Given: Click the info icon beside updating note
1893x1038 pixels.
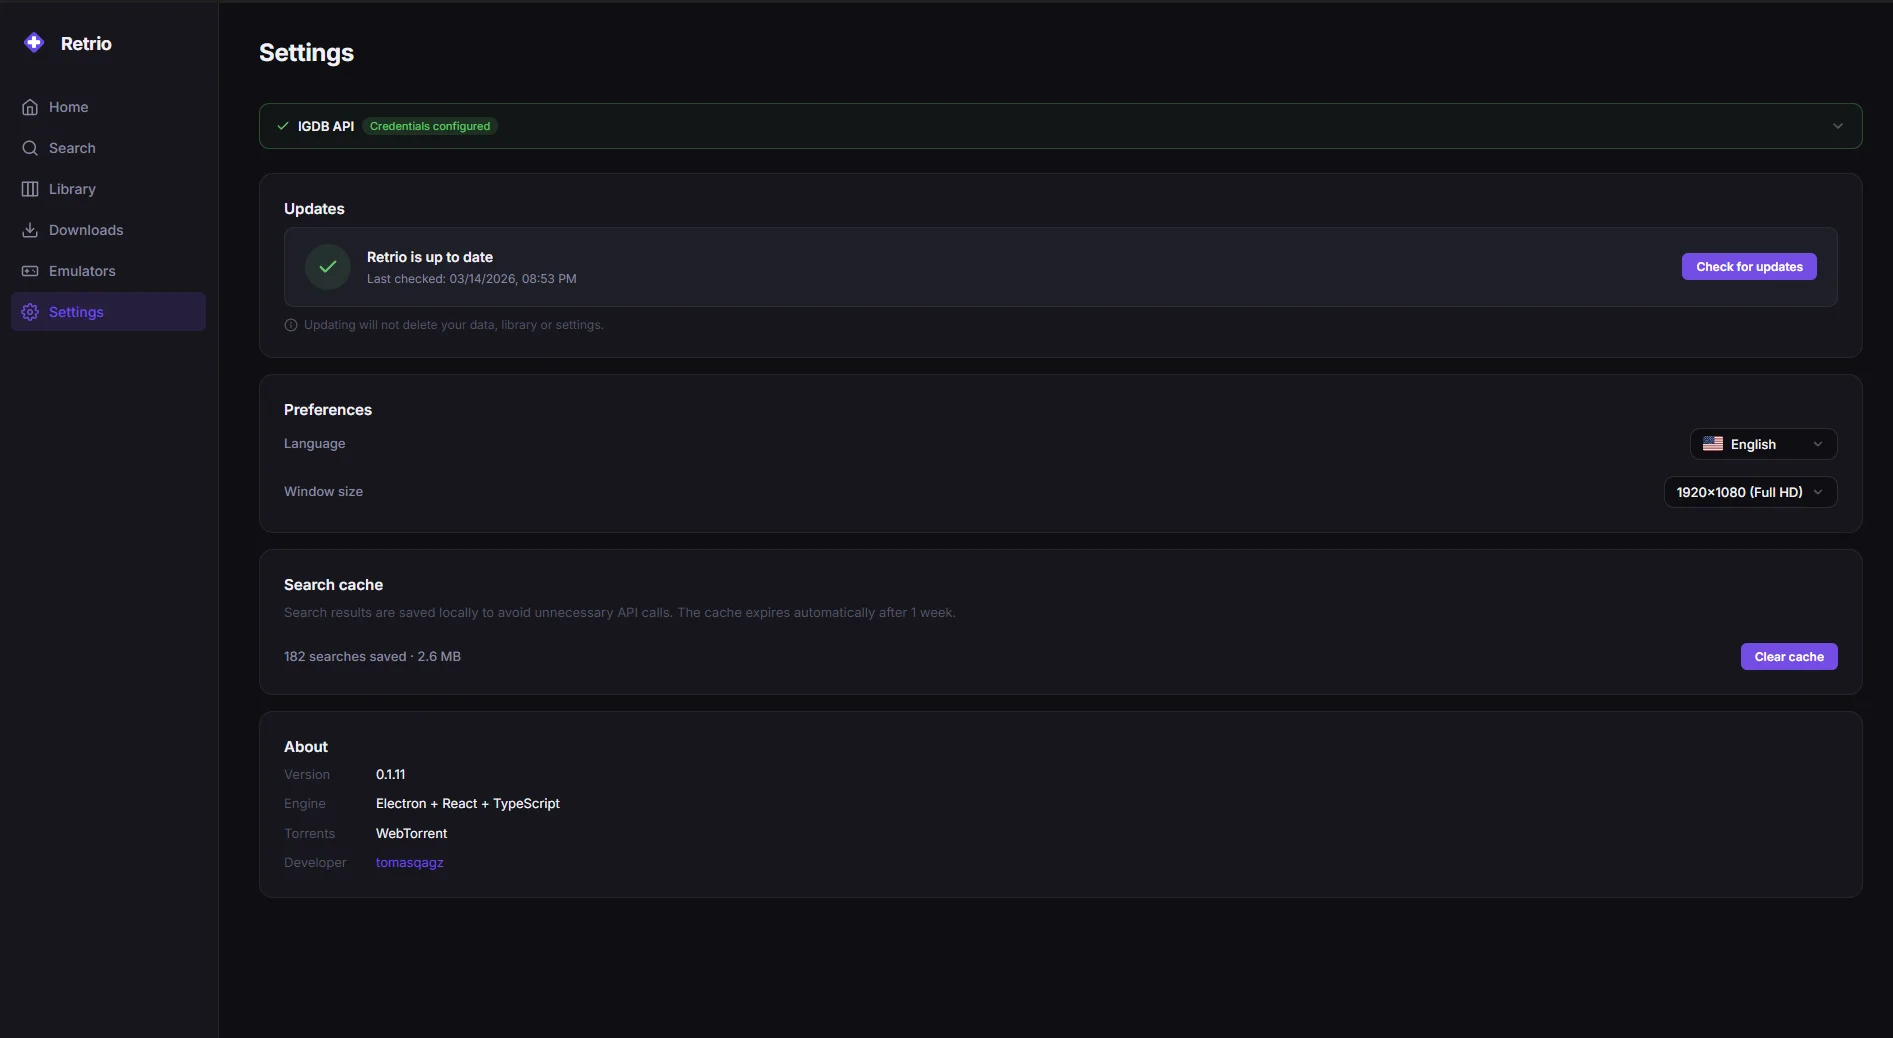Looking at the screenshot, I should (x=290, y=325).
